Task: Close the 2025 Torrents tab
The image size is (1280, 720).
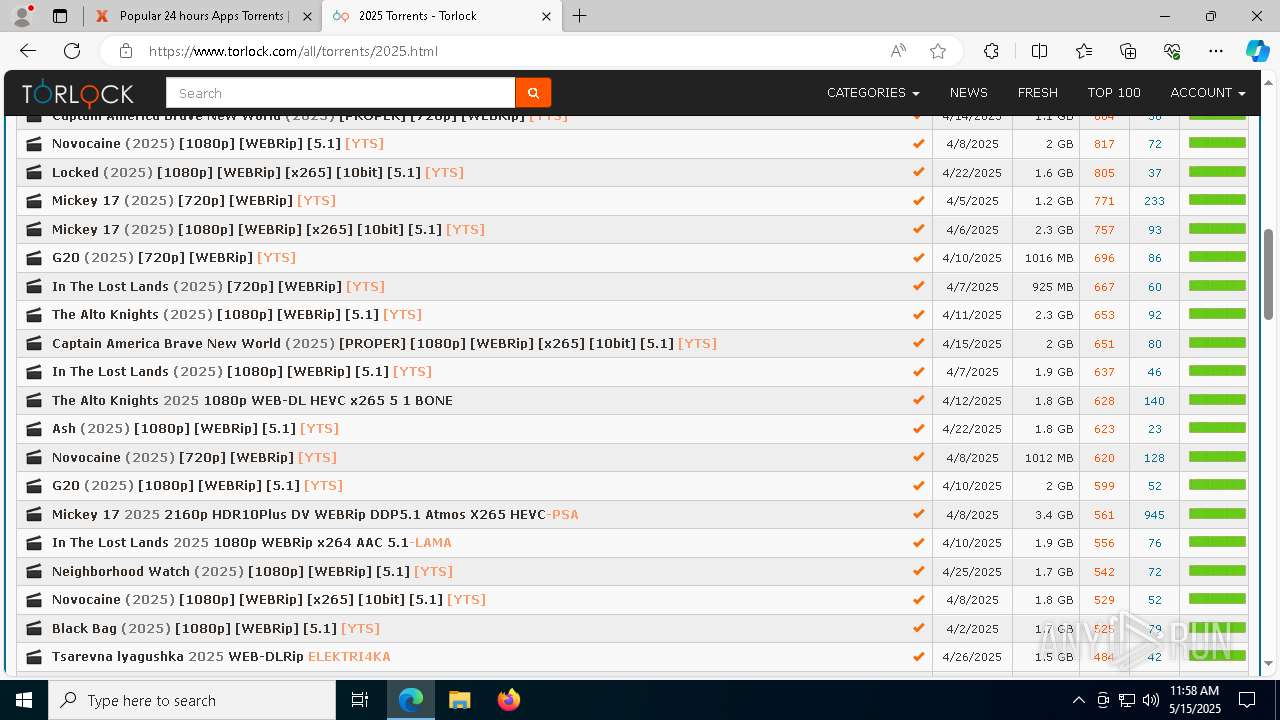Action: tap(546, 16)
